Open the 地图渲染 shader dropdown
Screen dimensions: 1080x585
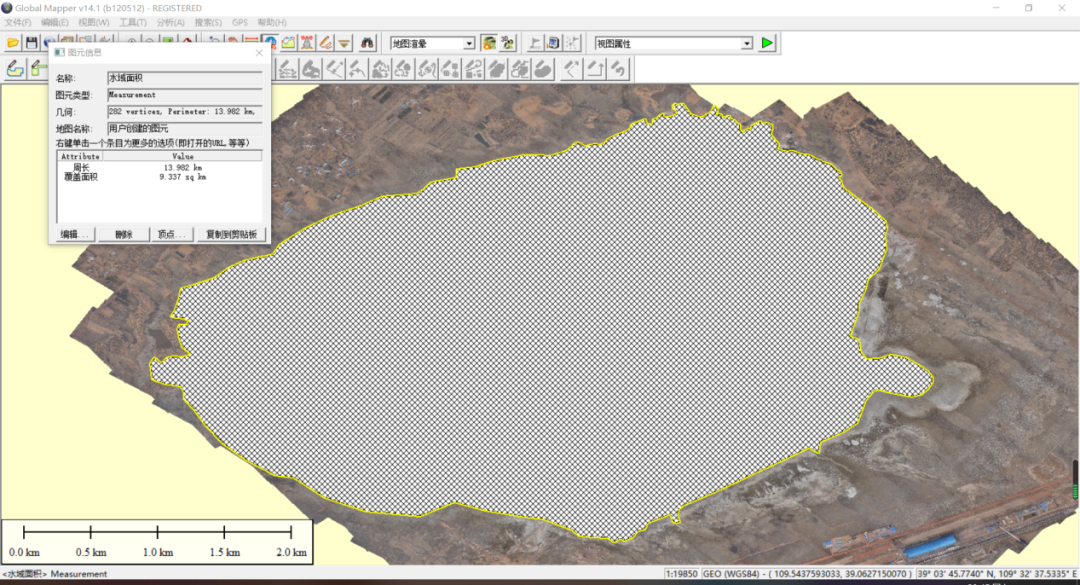(x=468, y=44)
